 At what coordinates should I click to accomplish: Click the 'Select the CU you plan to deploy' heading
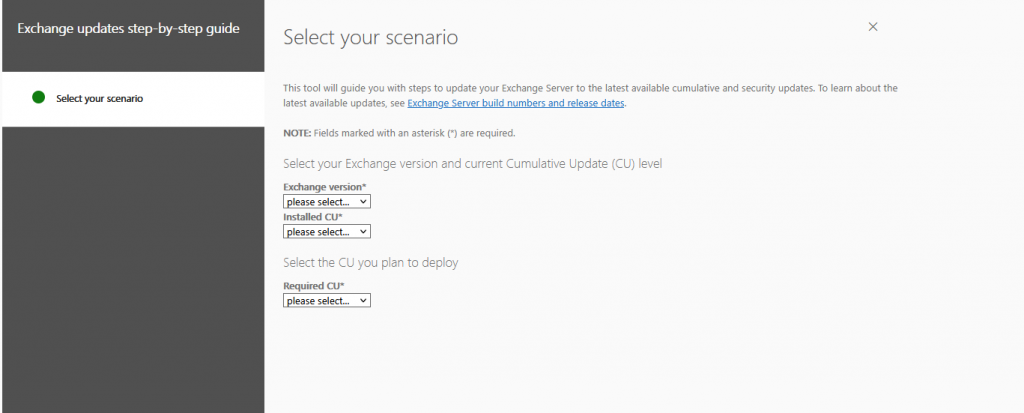pos(370,263)
